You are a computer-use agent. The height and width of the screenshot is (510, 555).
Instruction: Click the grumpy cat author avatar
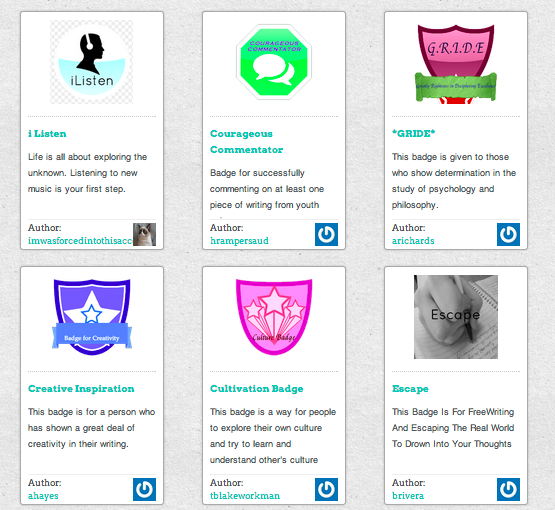[x=144, y=234]
